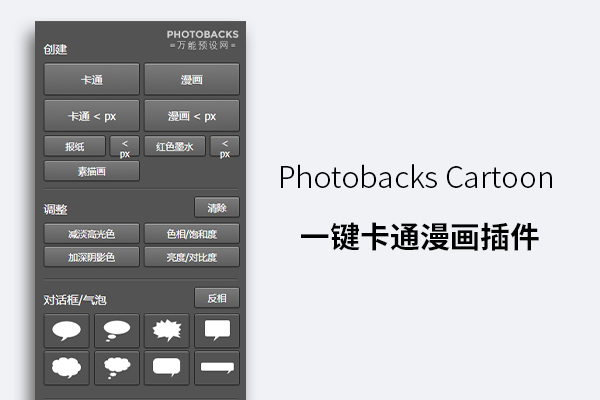Viewport: 600px width, 400px height.
Task: Click the 反相 button
Action: tap(217, 298)
